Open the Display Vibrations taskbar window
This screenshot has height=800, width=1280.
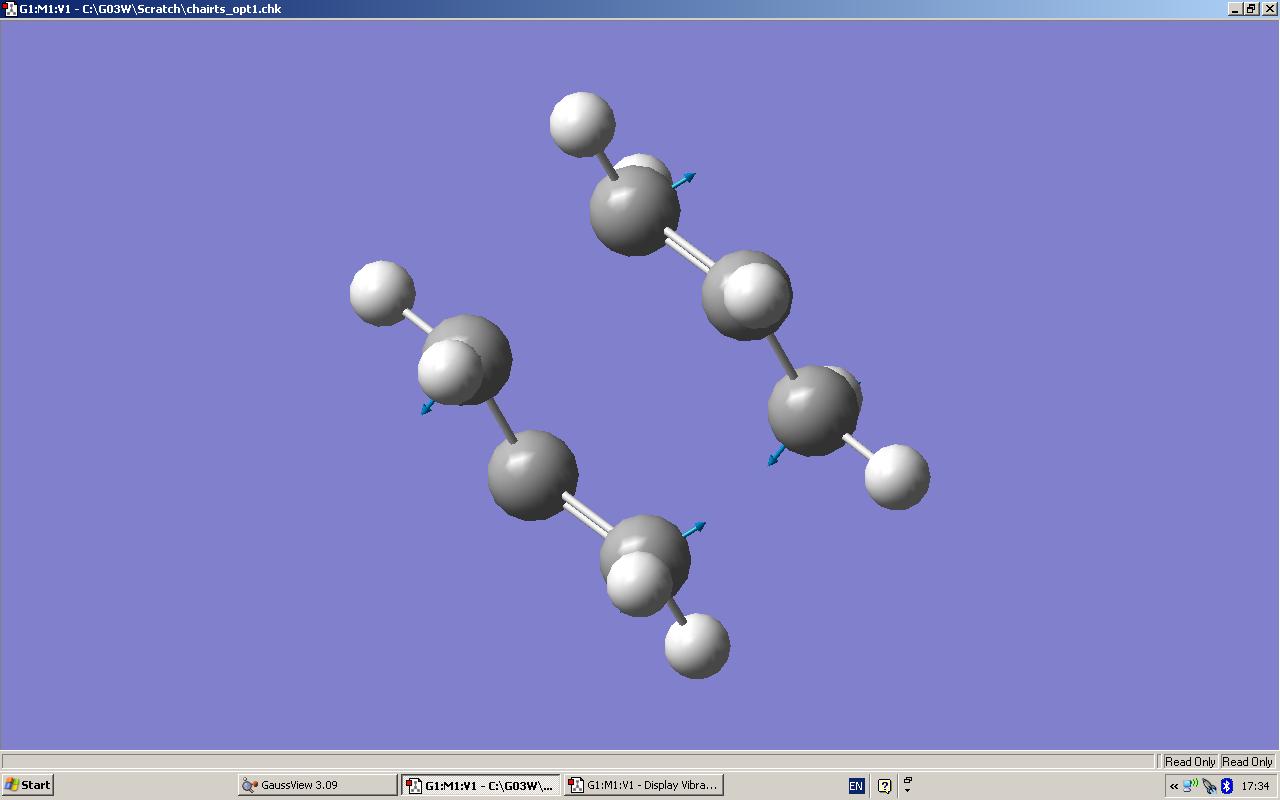[x=643, y=785]
